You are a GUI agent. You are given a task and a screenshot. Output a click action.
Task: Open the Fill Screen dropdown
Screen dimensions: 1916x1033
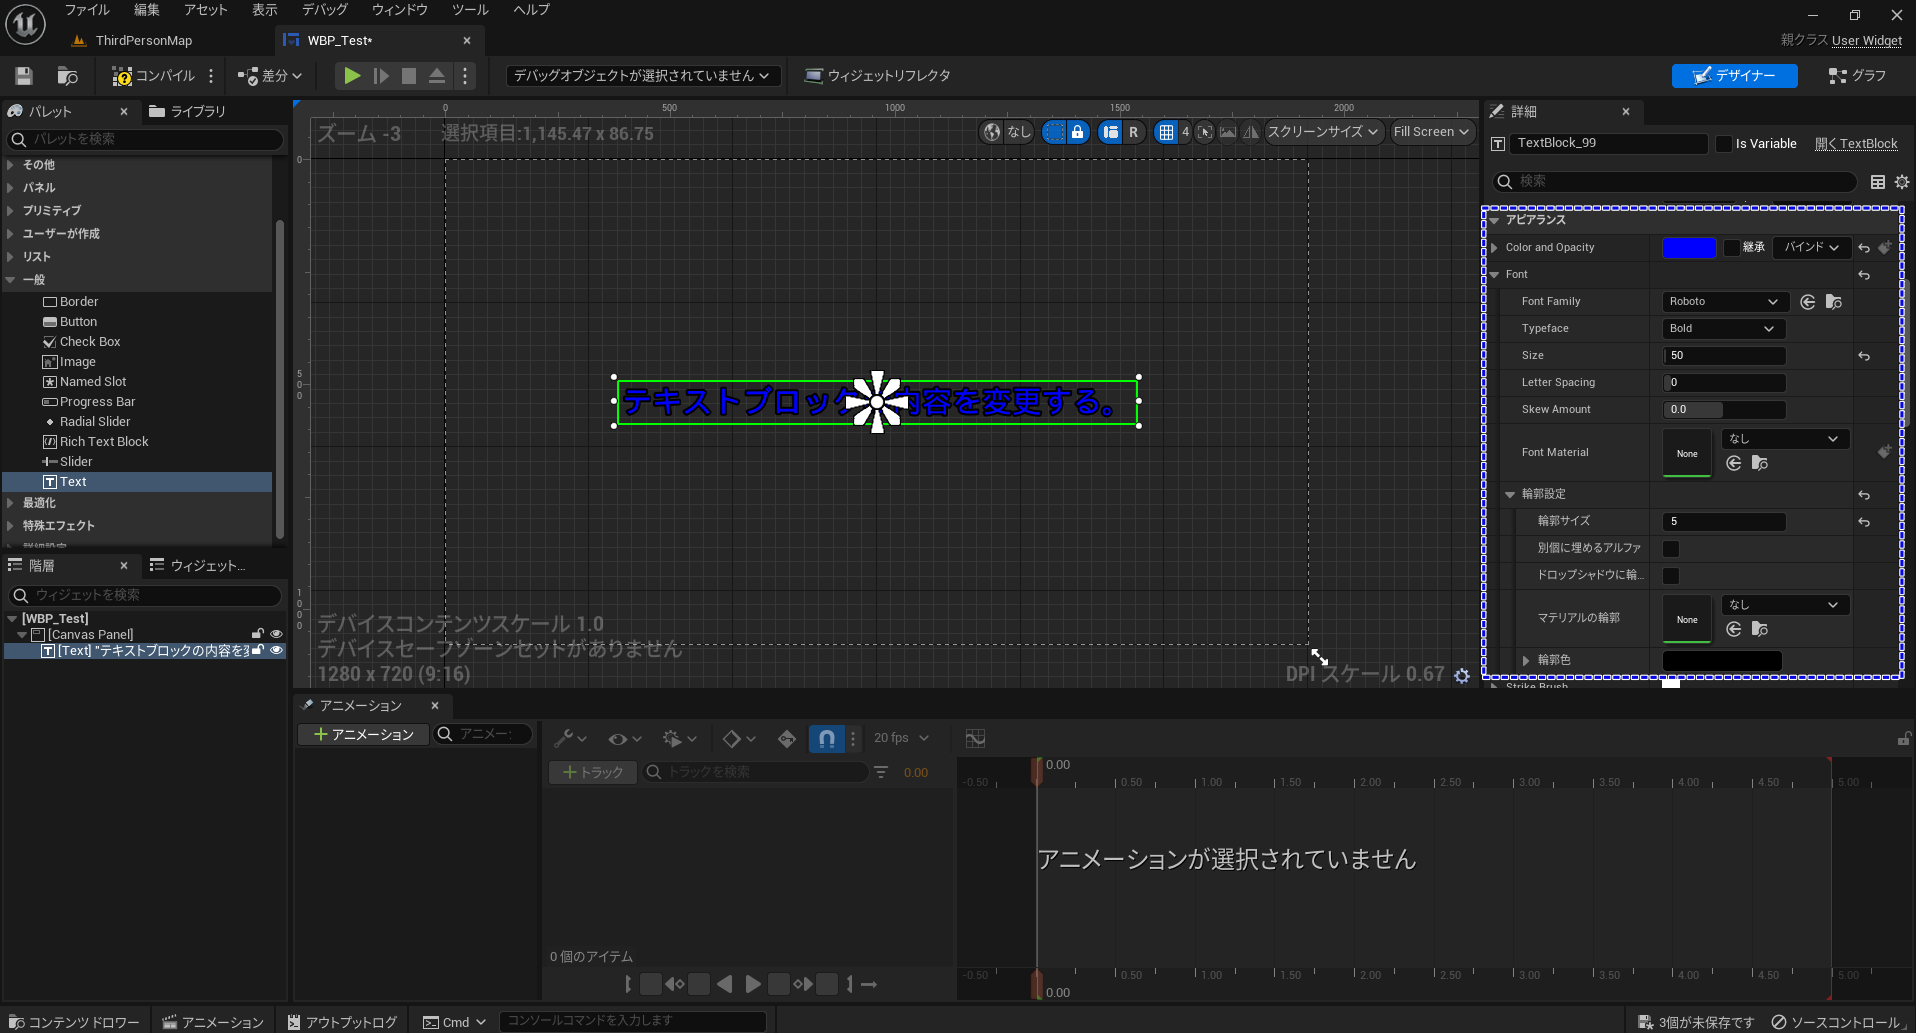[1431, 131]
